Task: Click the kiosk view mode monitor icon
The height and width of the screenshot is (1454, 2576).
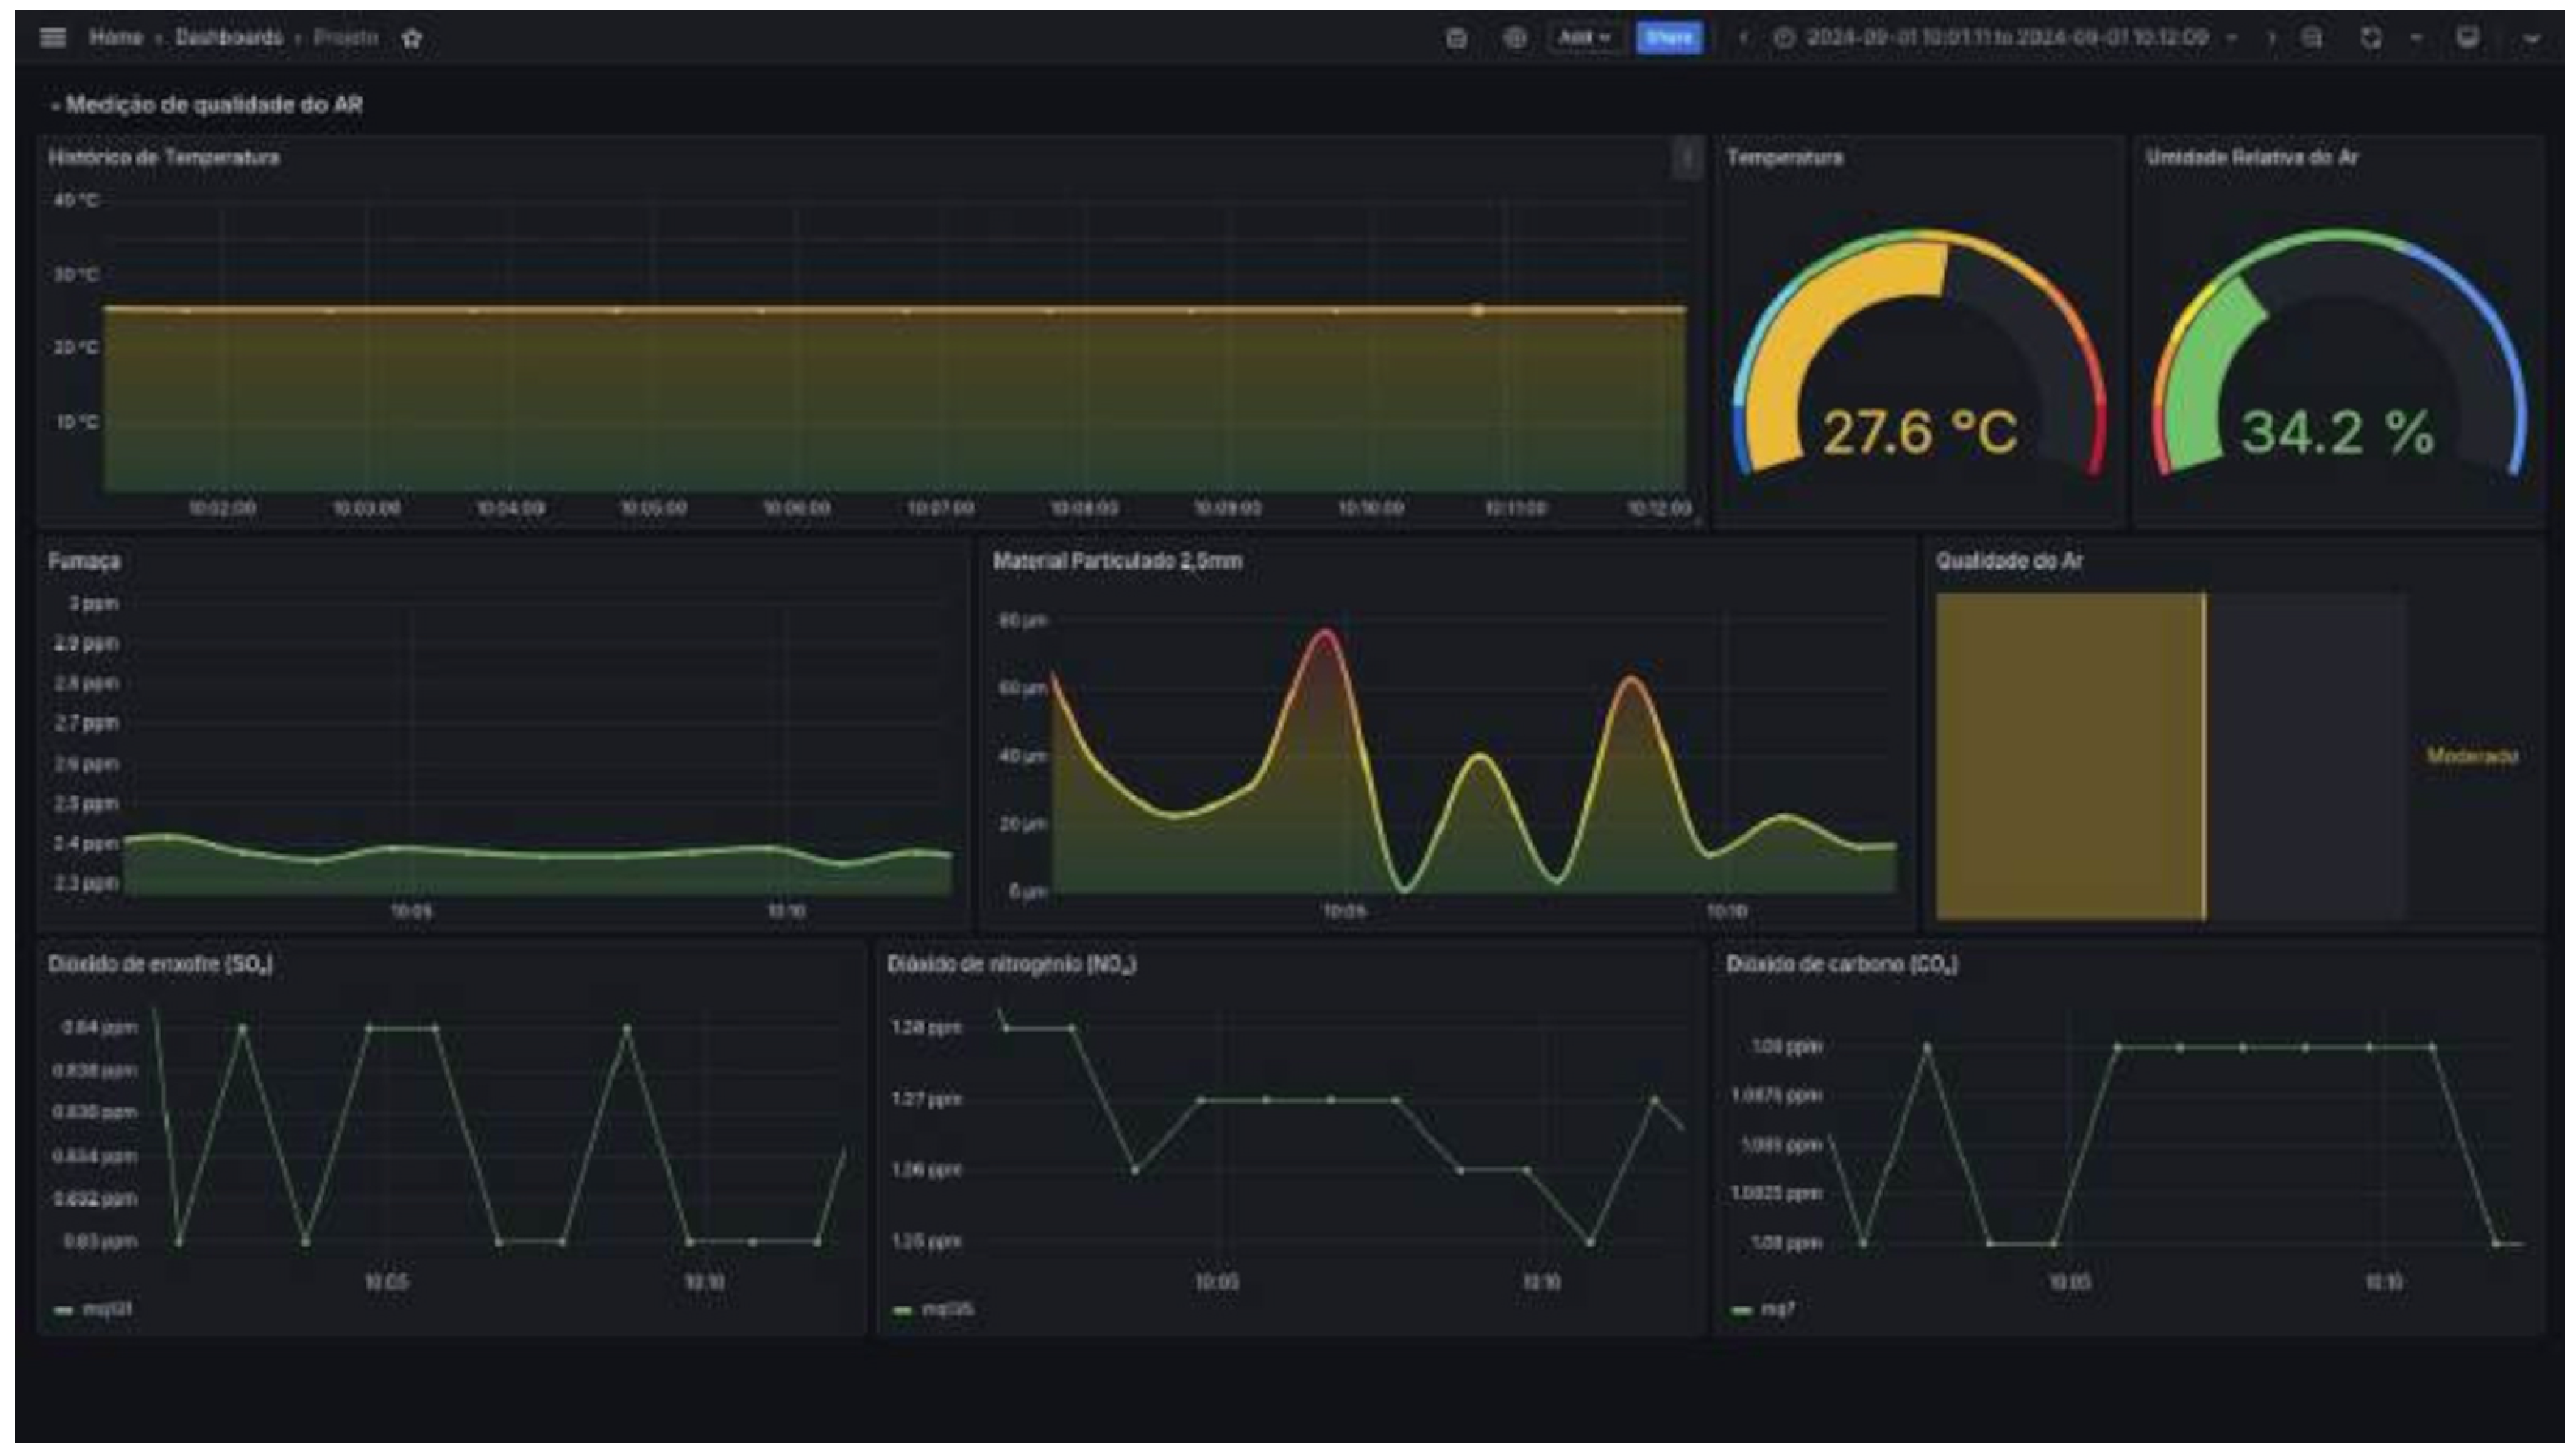Action: pos(2467,38)
